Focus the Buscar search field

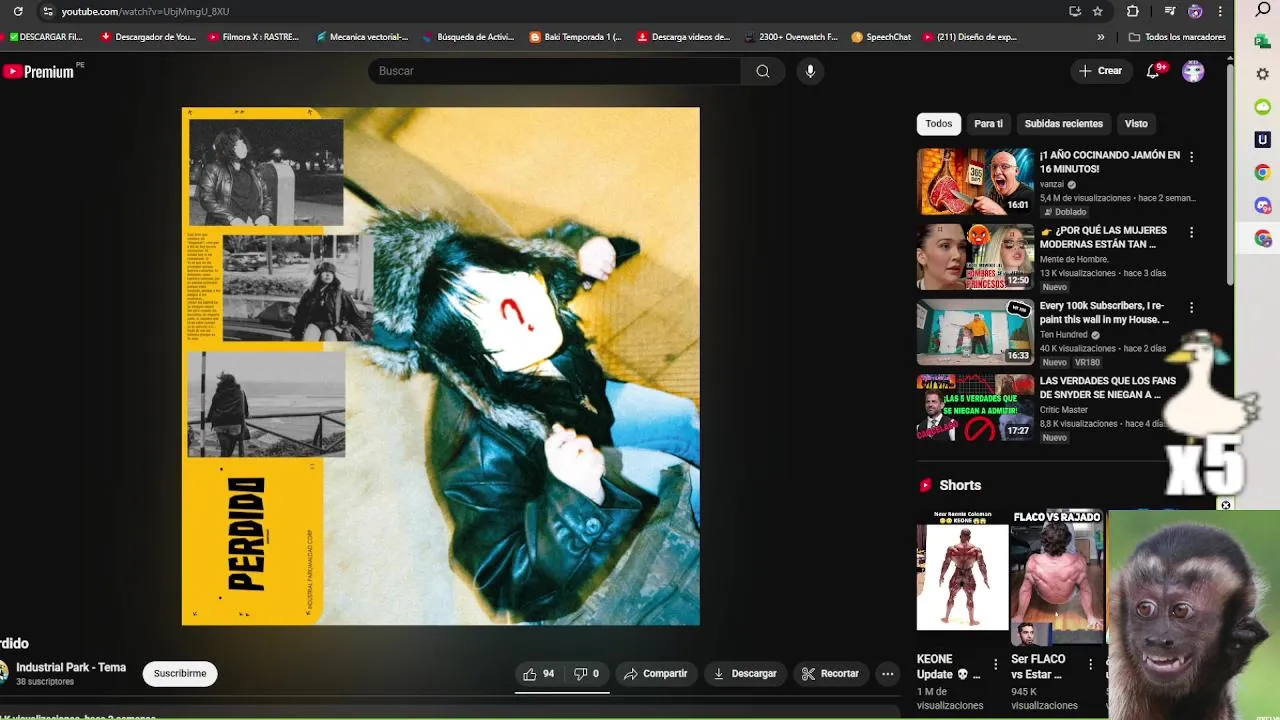555,71
